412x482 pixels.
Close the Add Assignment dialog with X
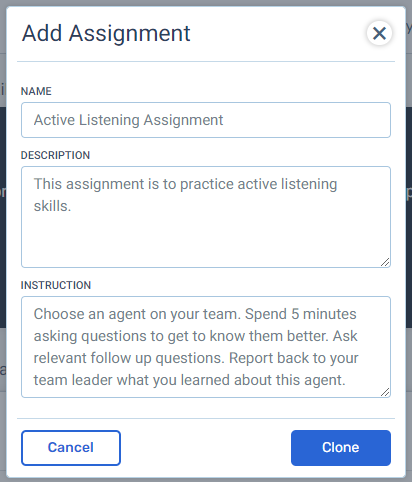point(379,33)
